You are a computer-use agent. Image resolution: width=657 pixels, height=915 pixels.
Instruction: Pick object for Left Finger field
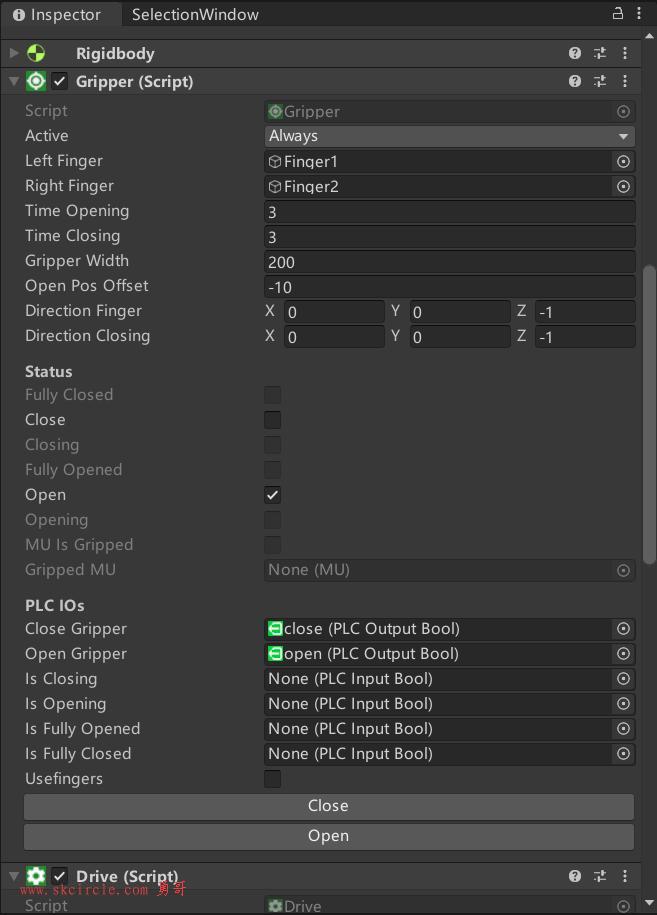pyautogui.click(x=623, y=162)
